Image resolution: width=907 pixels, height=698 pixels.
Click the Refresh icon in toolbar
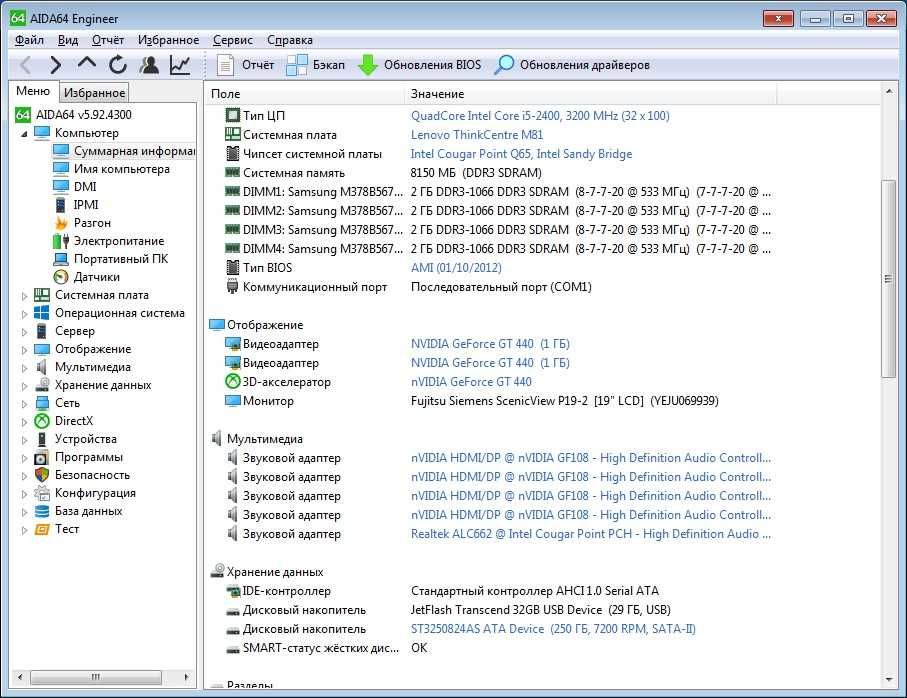coord(118,65)
